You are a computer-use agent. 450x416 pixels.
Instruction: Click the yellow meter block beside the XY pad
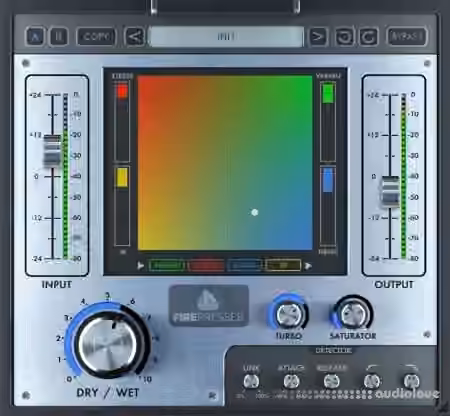point(122,177)
